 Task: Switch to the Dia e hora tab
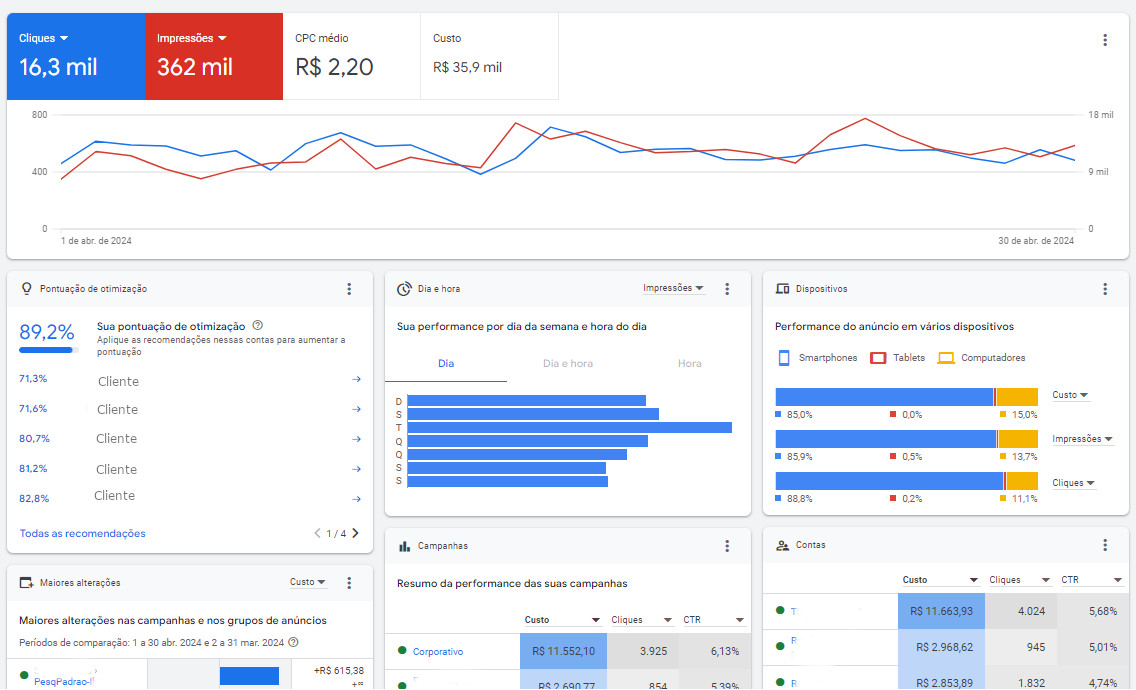tap(568, 363)
